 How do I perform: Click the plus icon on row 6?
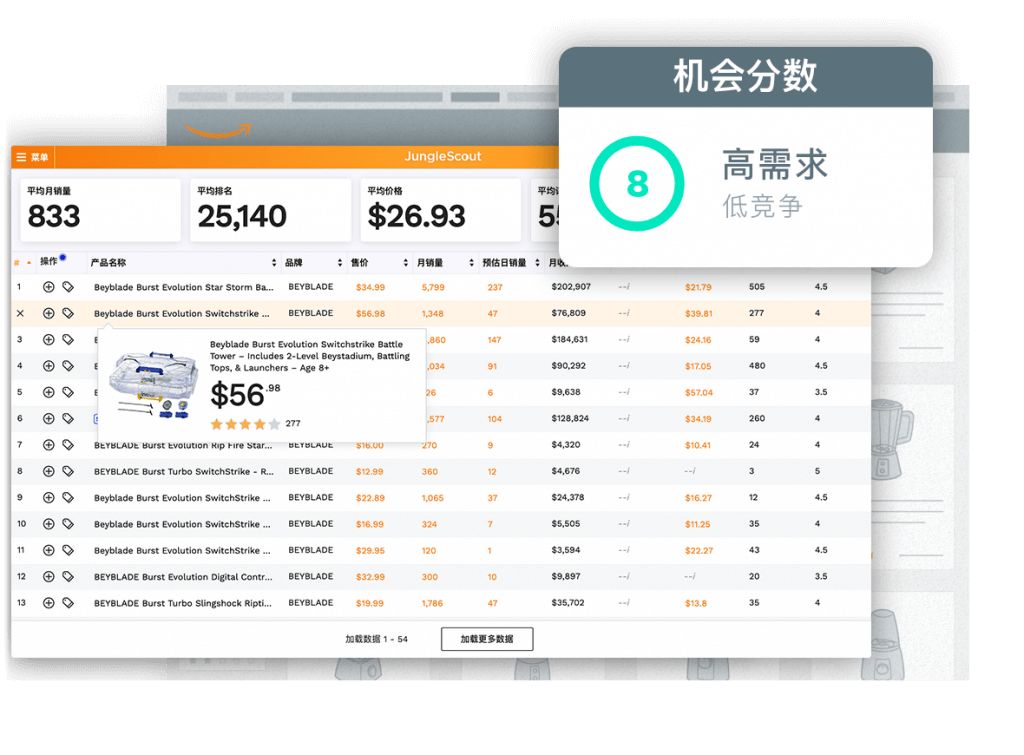tap(48, 417)
